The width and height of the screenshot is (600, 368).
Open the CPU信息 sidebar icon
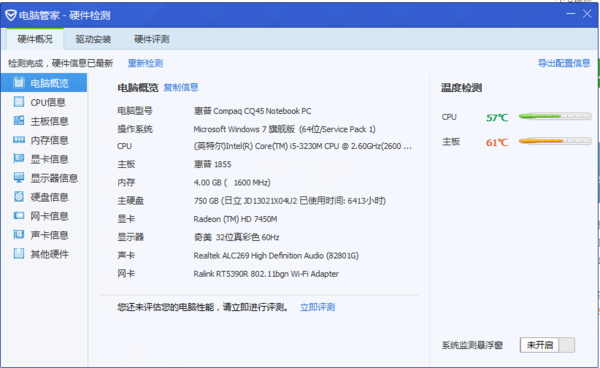tap(19, 102)
